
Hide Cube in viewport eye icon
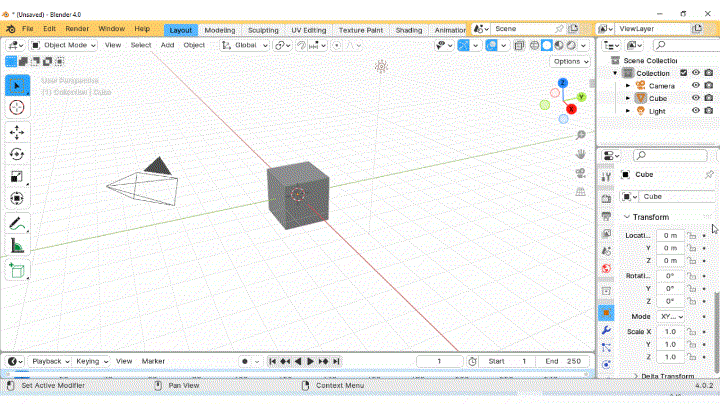(696, 98)
